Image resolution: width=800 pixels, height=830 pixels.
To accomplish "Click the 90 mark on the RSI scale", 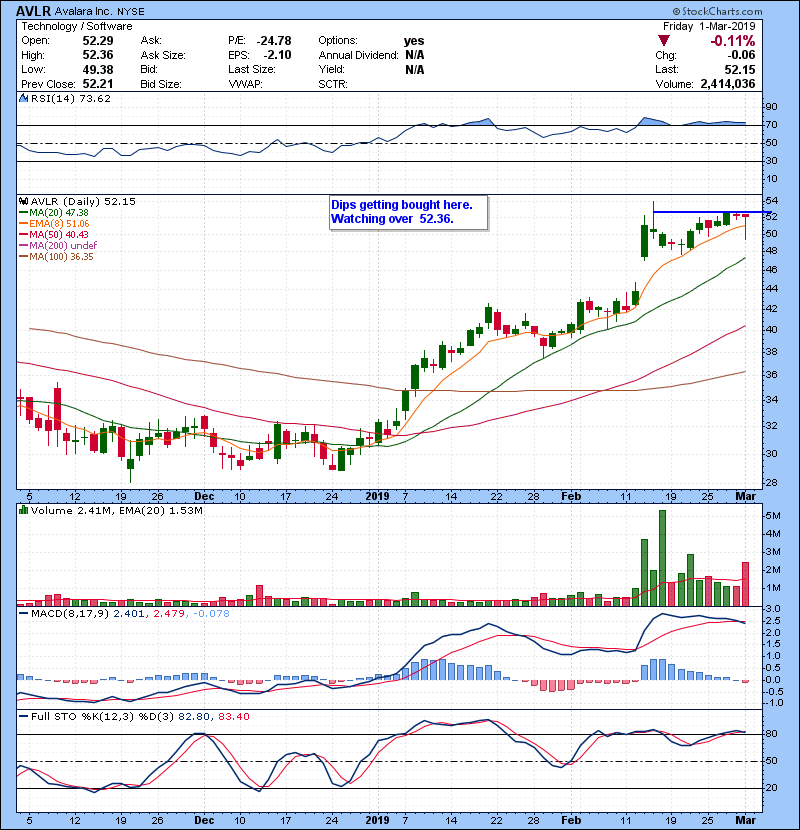I will point(771,107).
